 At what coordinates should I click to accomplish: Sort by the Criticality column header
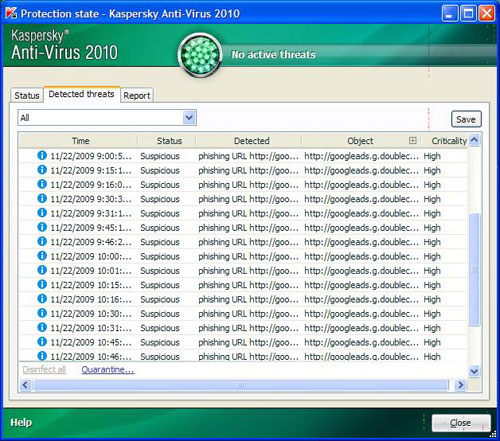click(449, 141)
